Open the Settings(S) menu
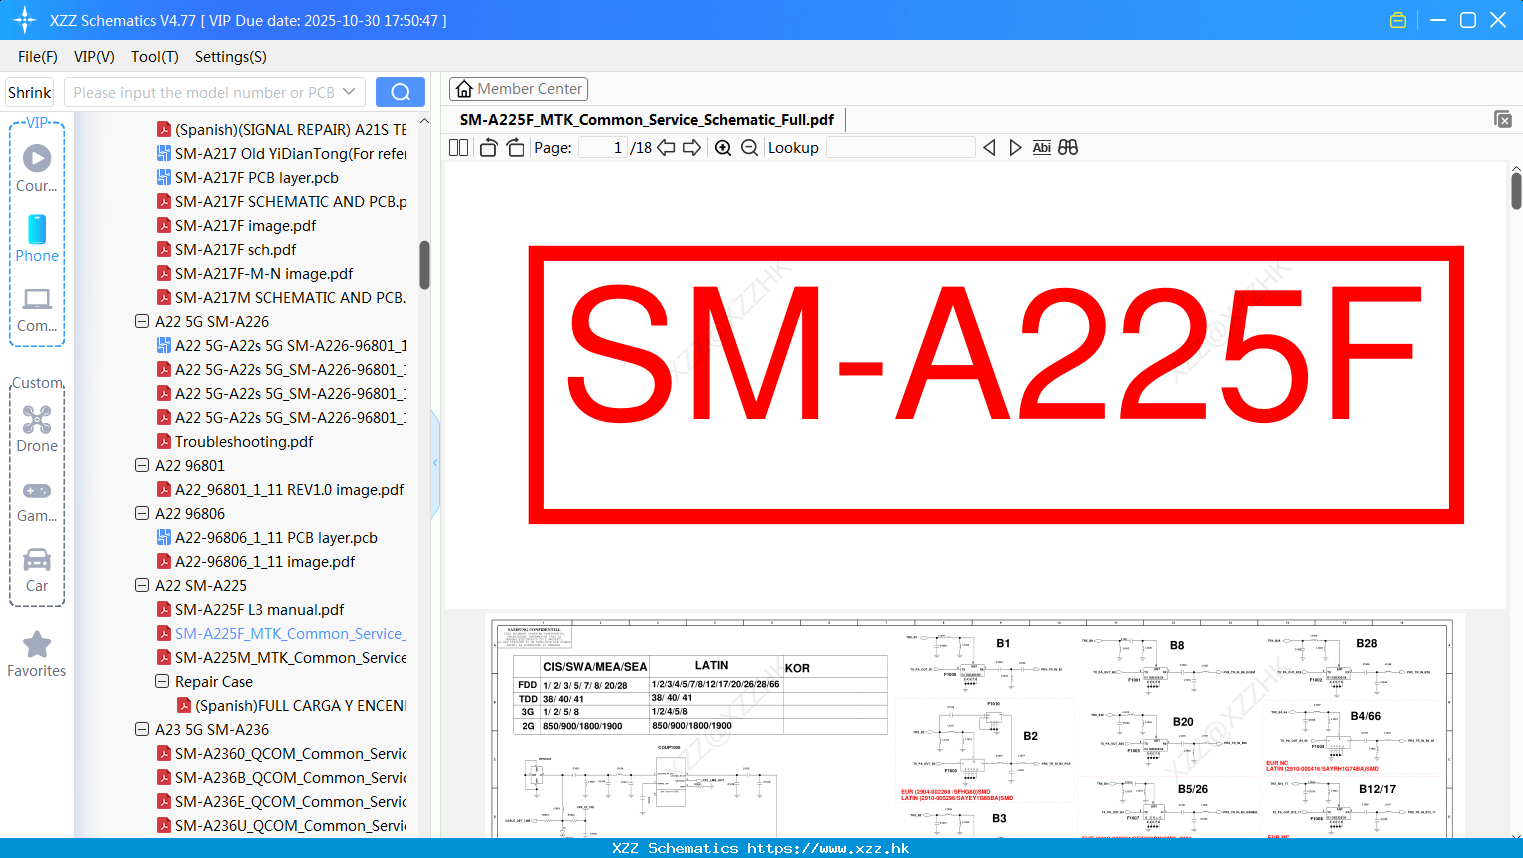Viewport: 1523px width, 858px height. 231,57
